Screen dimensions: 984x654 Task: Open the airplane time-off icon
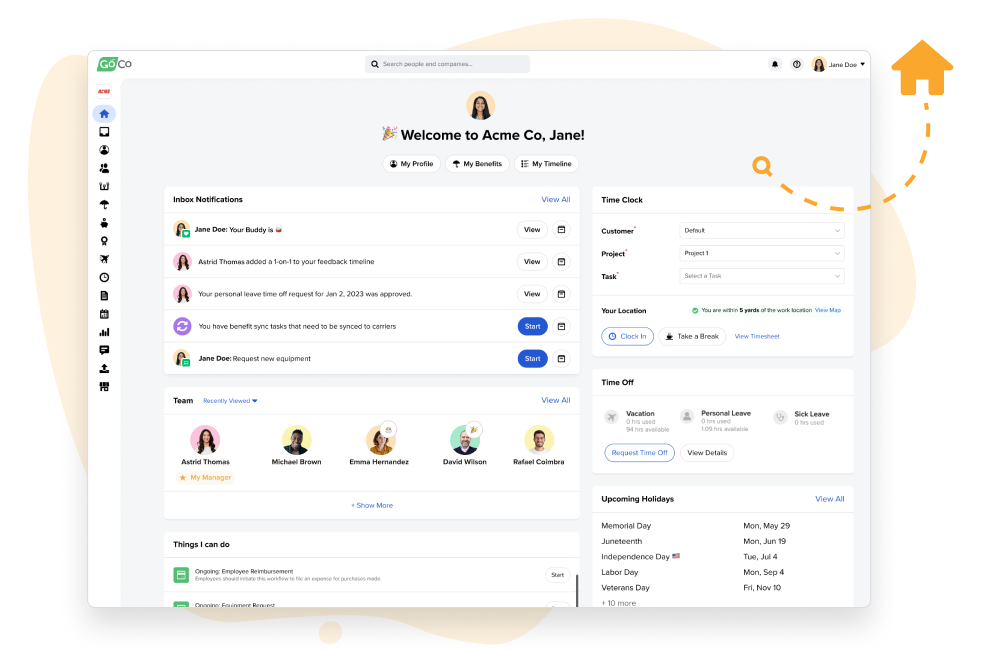pos(104,258)
